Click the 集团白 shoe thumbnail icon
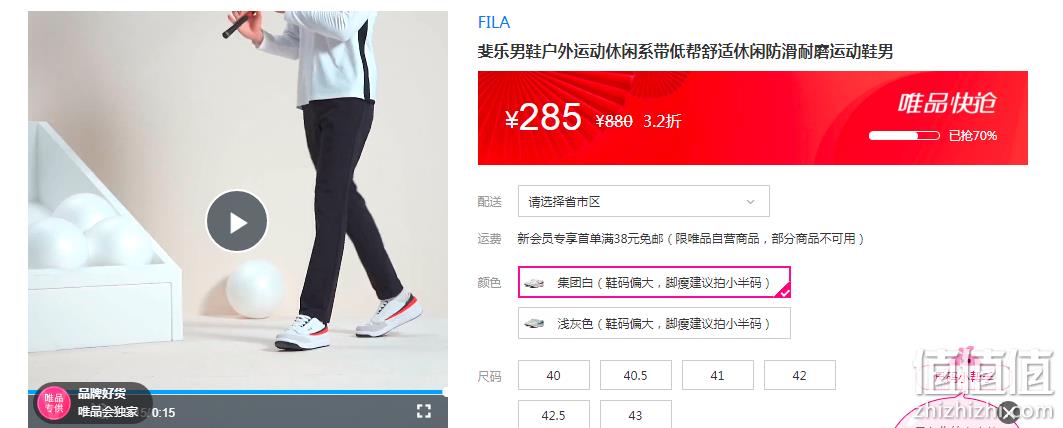The height and width of the screenshot is (428, 1063). click(534, 283)
